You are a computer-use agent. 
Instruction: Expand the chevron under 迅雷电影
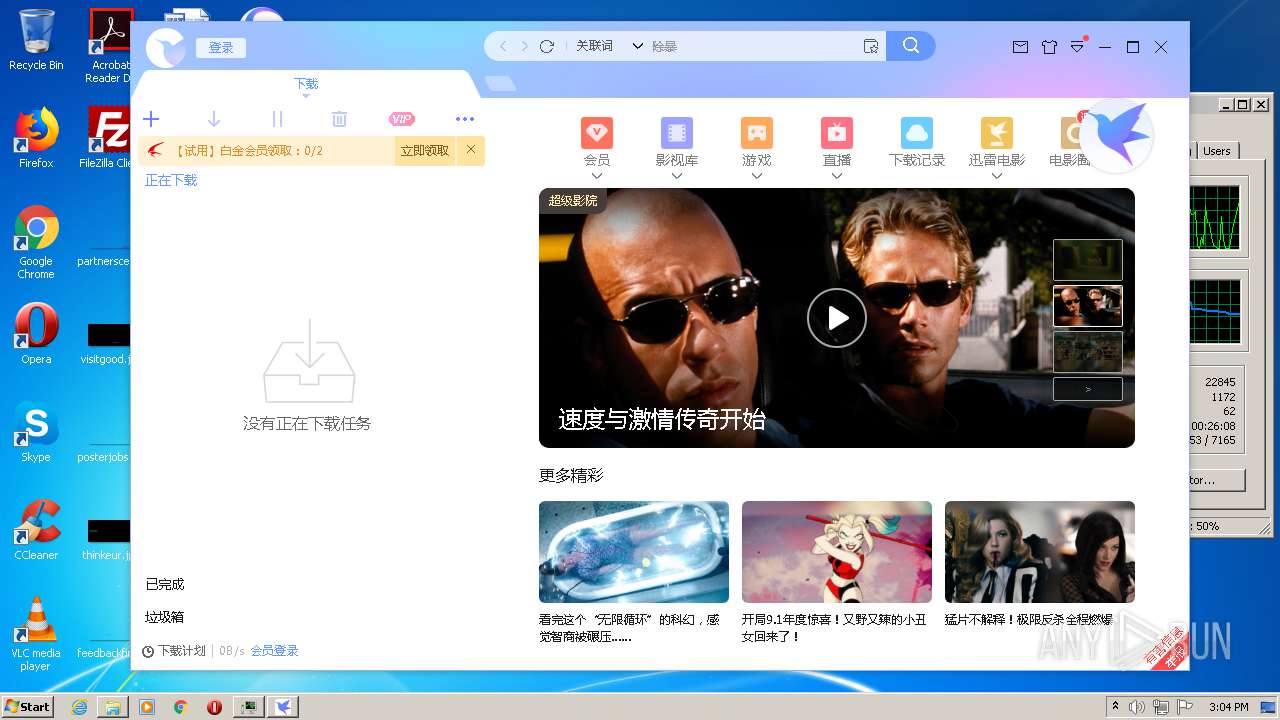[x=997, y=176]
